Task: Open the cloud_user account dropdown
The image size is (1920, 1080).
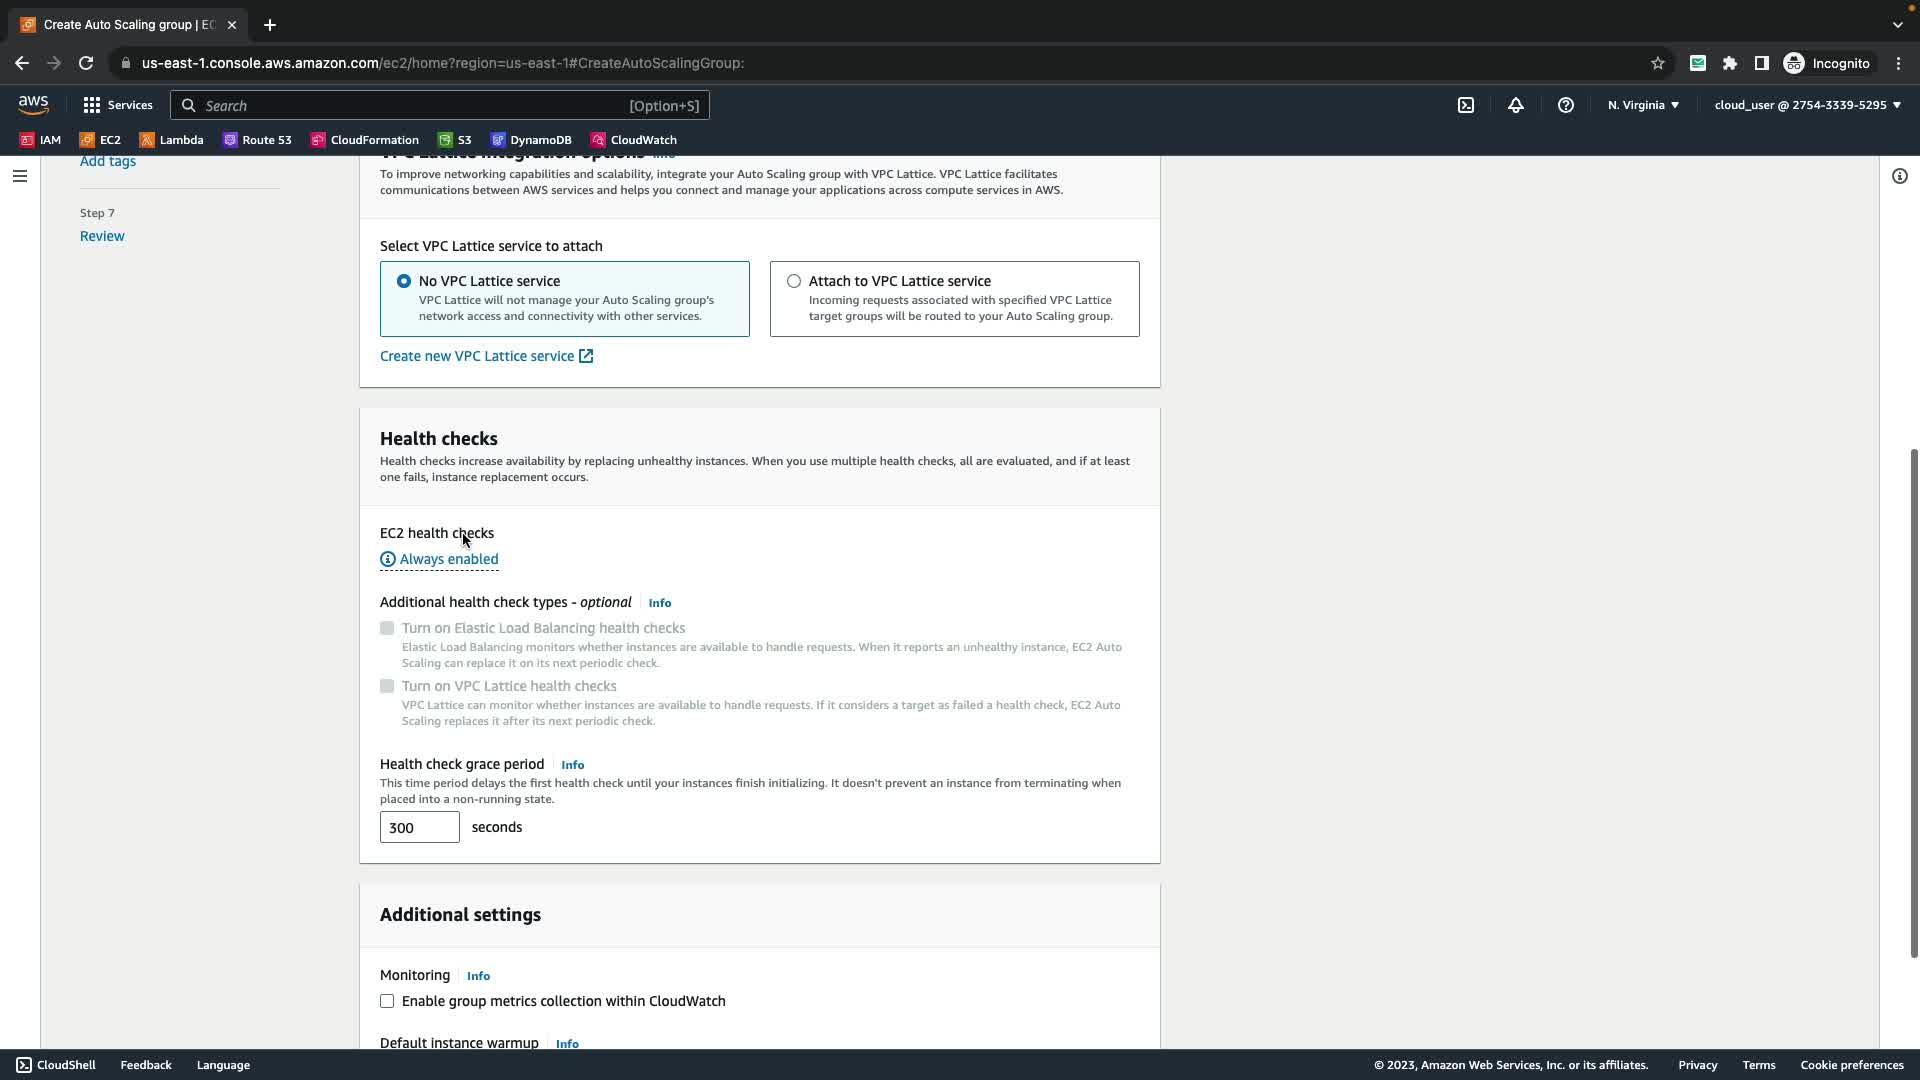Action: [1807, 105]
